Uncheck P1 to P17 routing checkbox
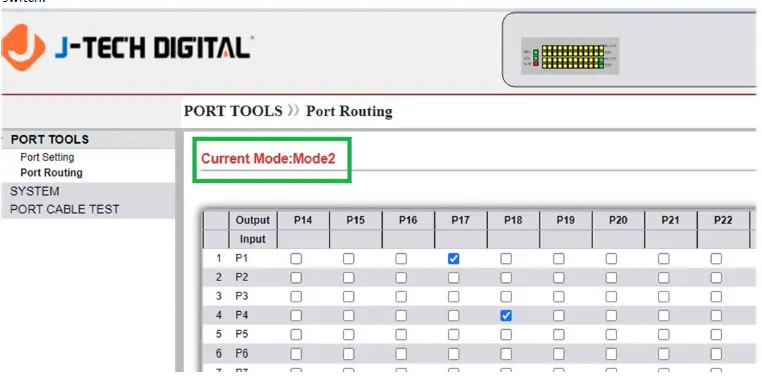Viewport: 762px width, 384px height. pos(453,259)
